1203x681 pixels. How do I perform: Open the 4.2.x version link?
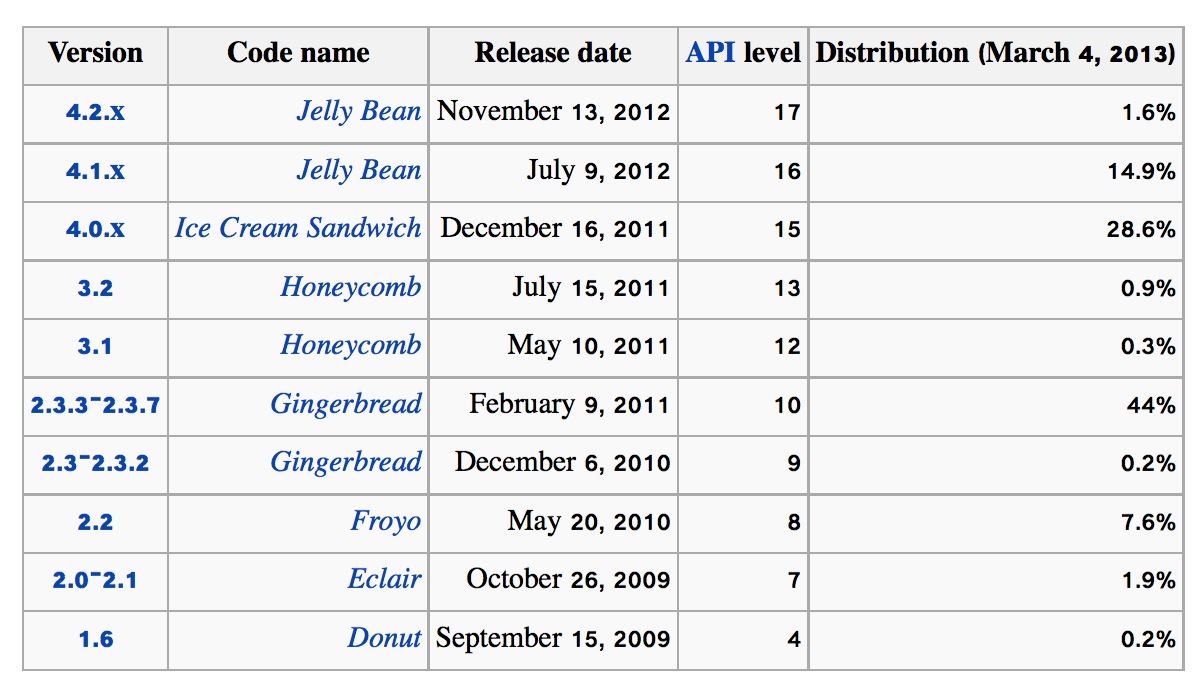96,112
